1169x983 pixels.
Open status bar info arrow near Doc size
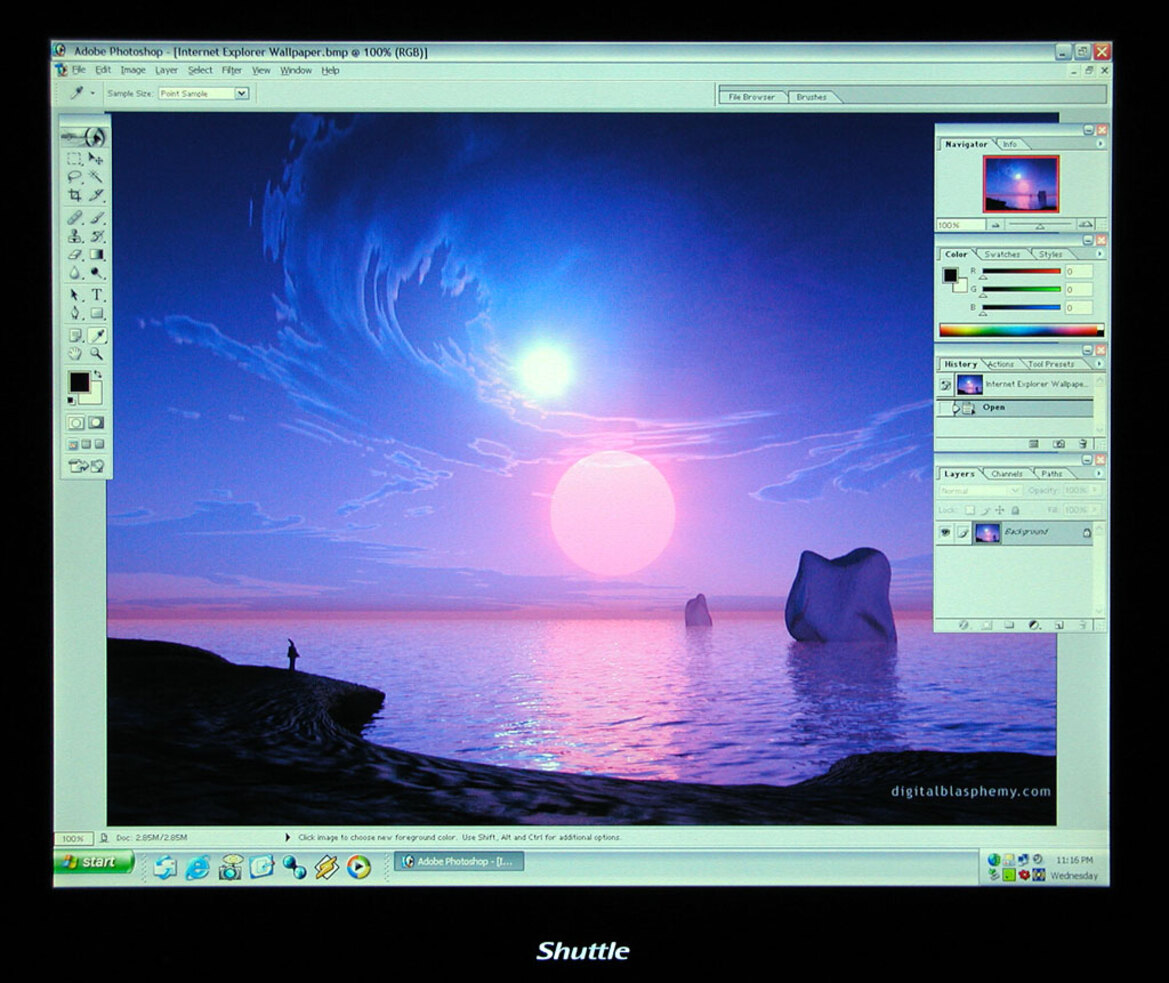click(x=288, y=838)
